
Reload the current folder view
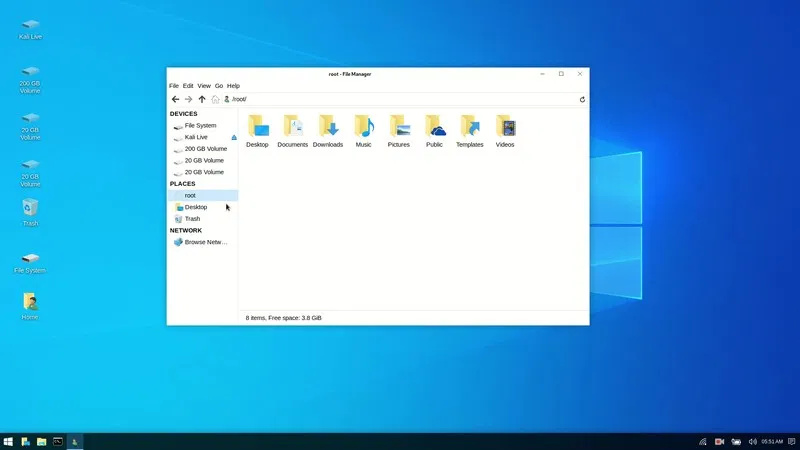click(x=582, y=99)
